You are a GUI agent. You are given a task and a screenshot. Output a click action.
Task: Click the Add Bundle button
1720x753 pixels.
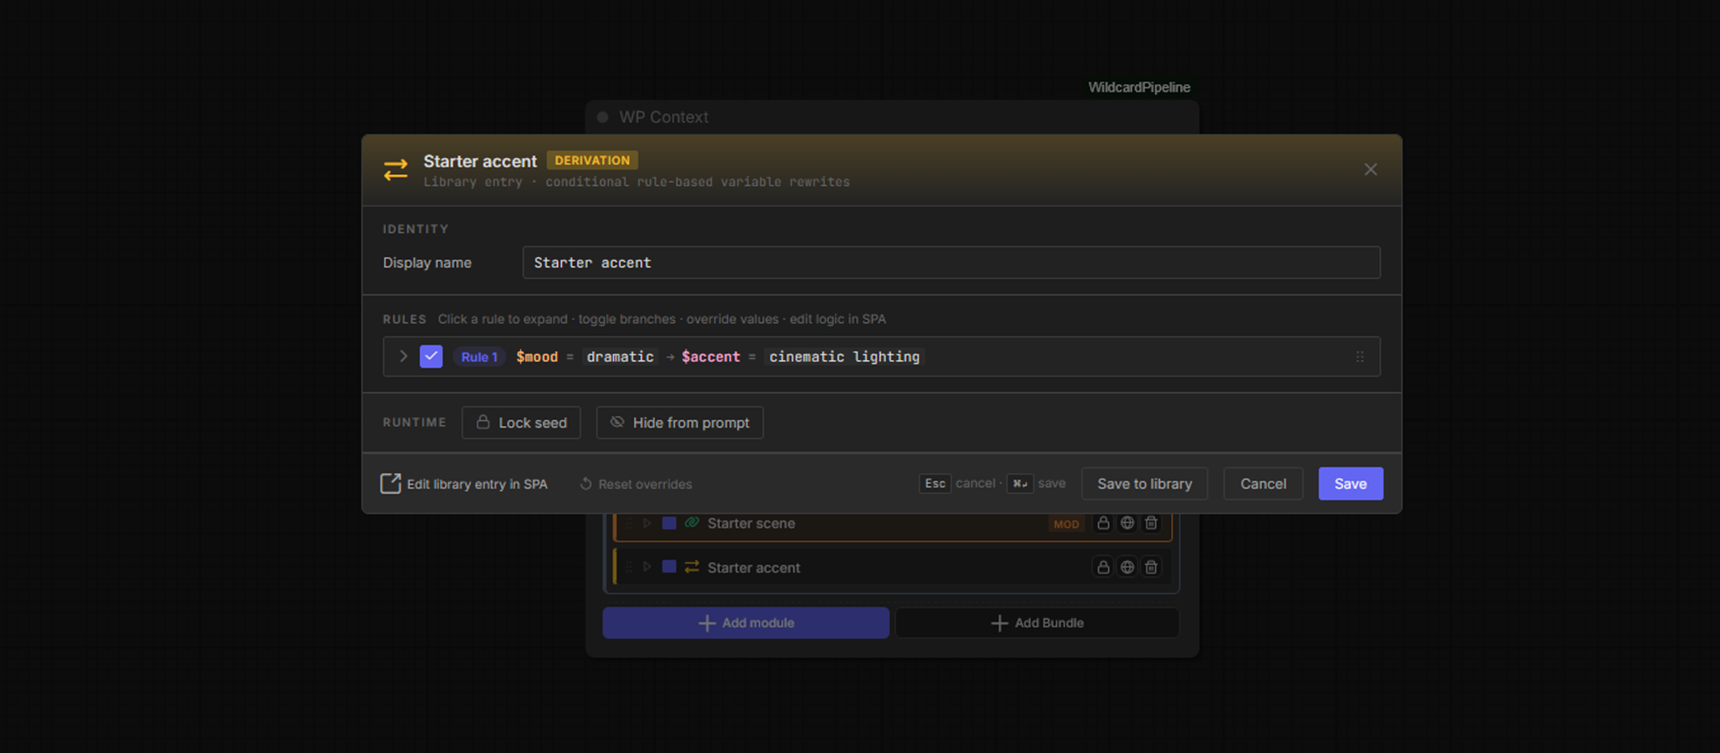point(1037,623)
